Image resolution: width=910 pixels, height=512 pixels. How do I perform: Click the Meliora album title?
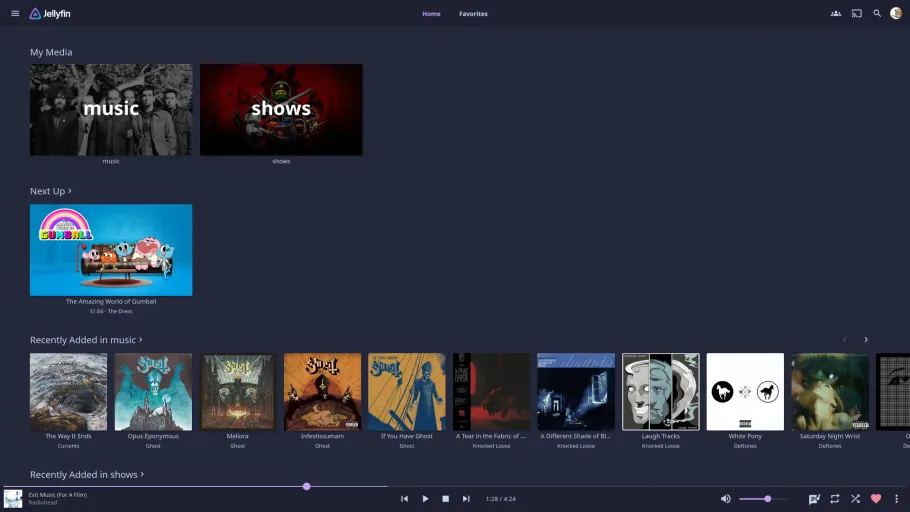237,436
